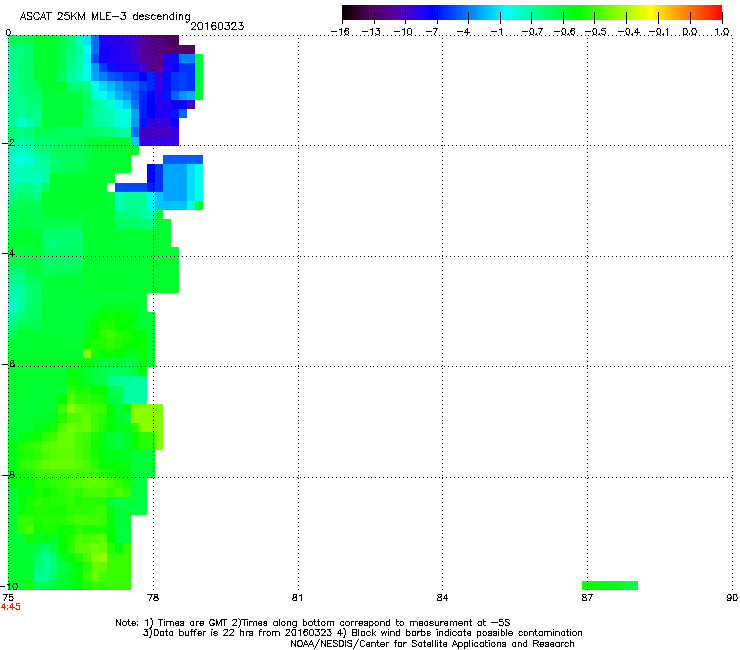Select the -0.7 color scale tick label
Viewport: 740px width, 650px height.
532,32
